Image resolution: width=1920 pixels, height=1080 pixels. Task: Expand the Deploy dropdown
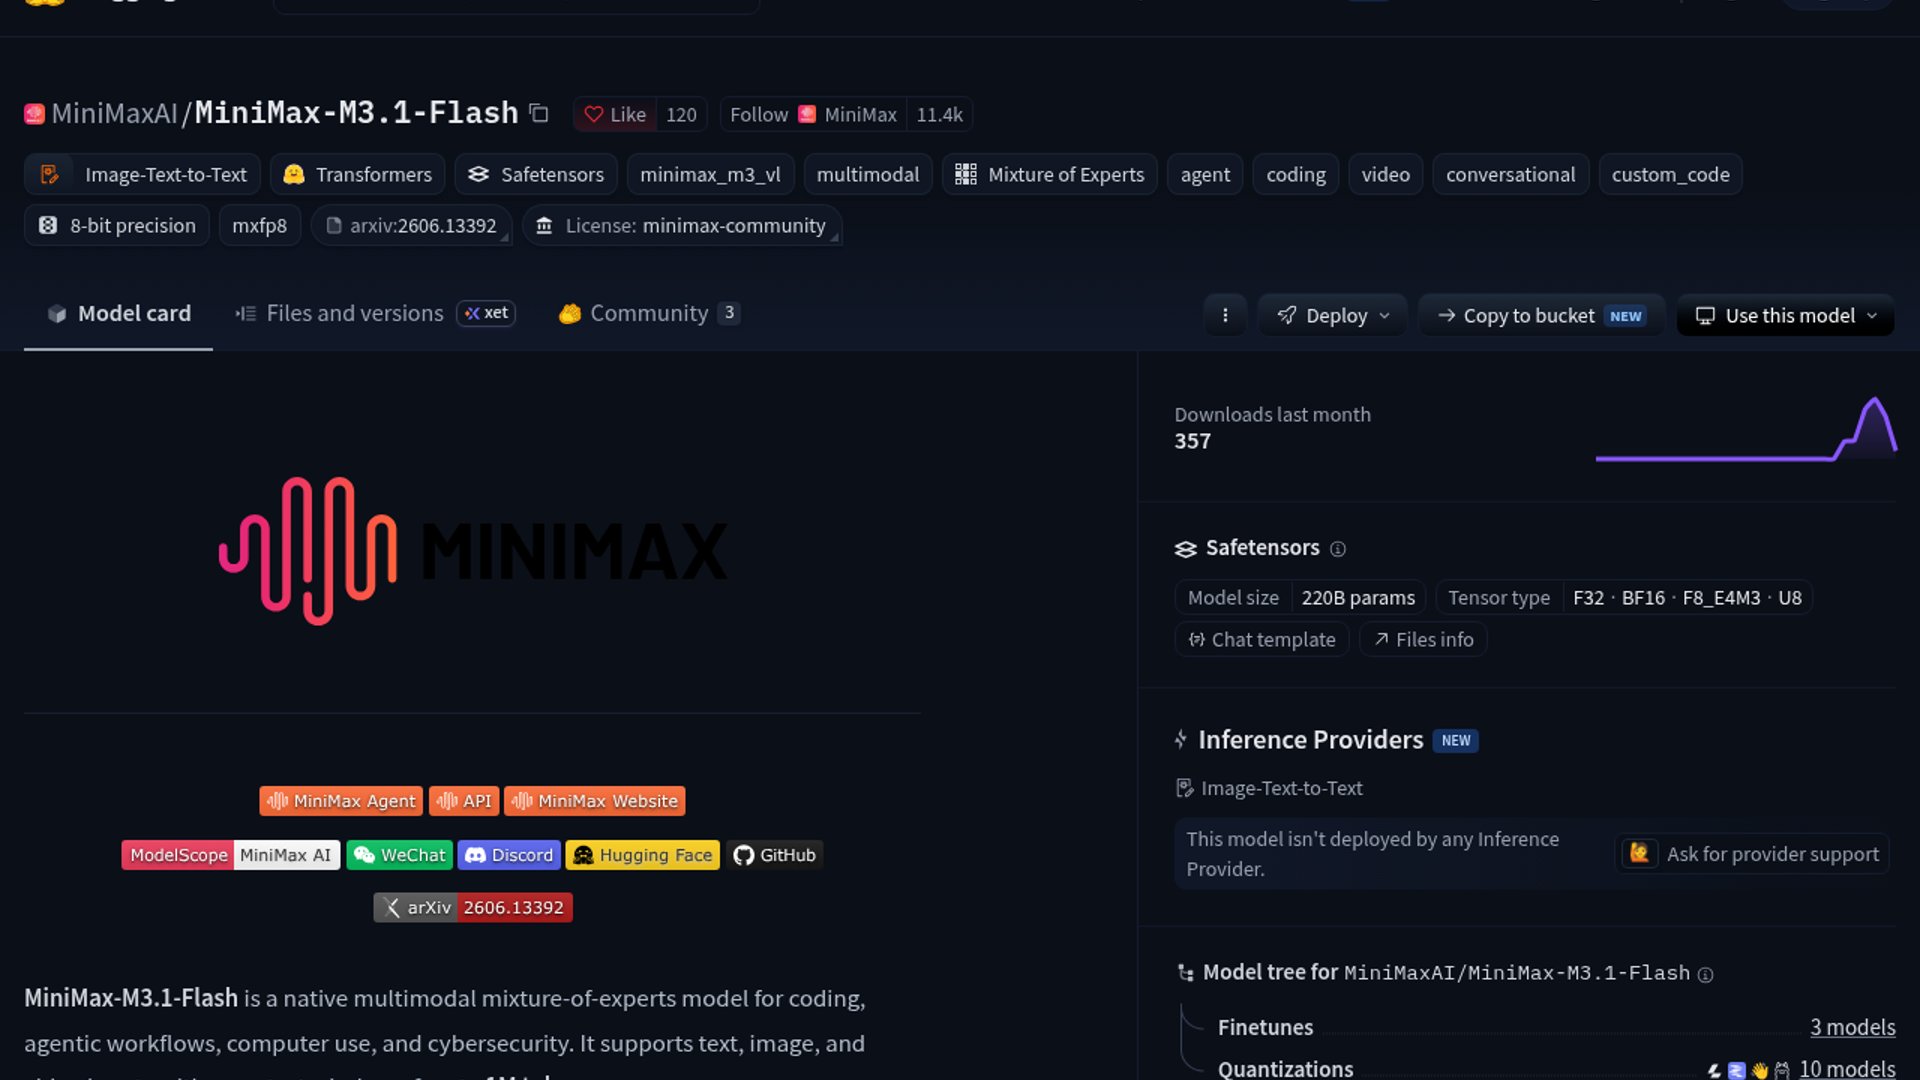(x=1333, y=315)
